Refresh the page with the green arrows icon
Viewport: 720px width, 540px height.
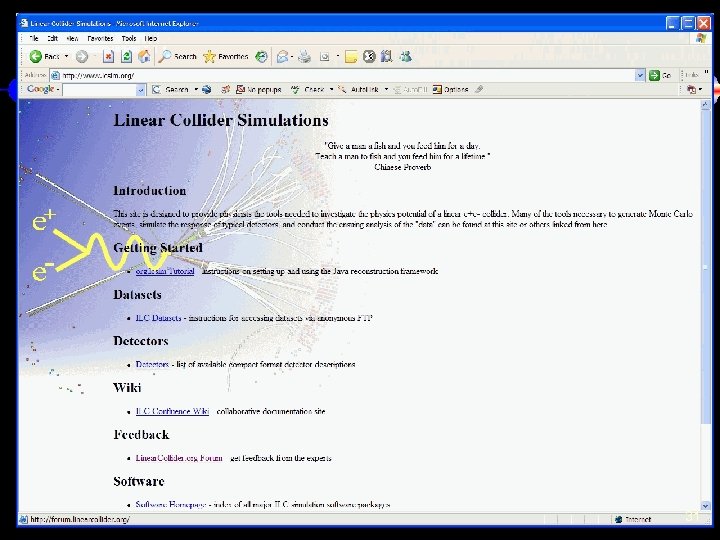coord(126,56)
